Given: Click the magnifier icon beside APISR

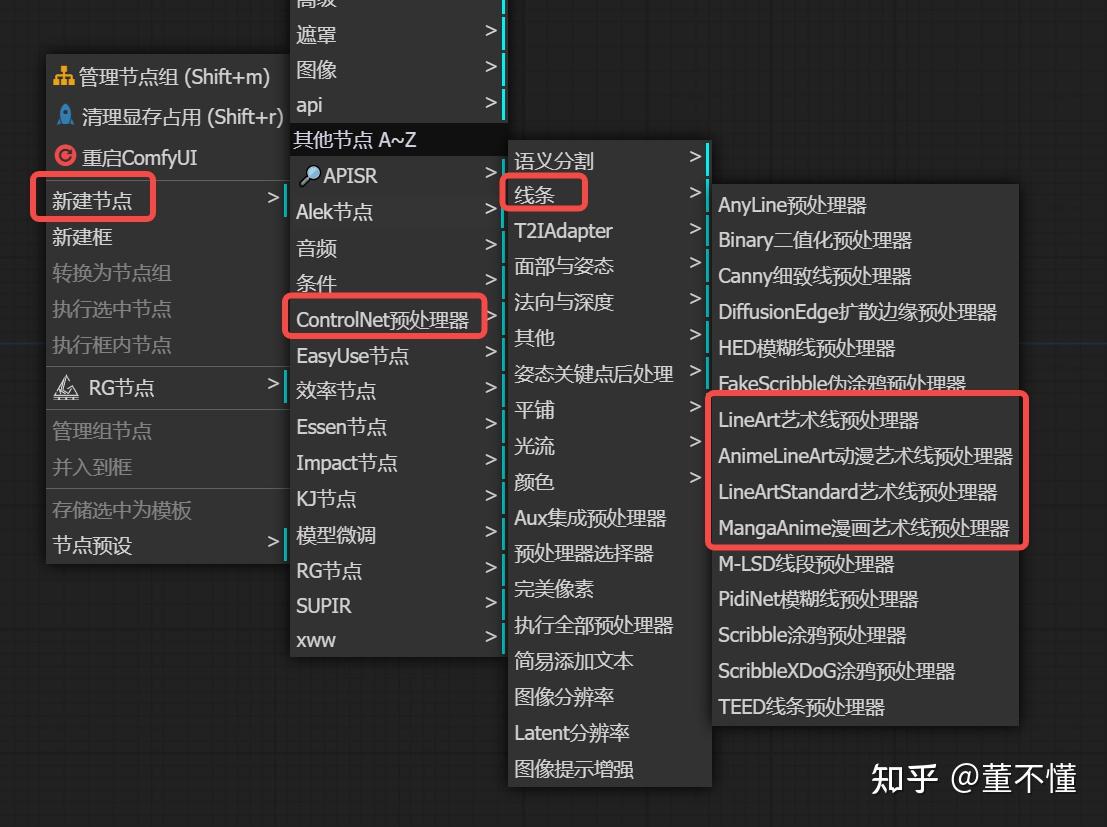Looking at the screenshot, I should (311, 175).
